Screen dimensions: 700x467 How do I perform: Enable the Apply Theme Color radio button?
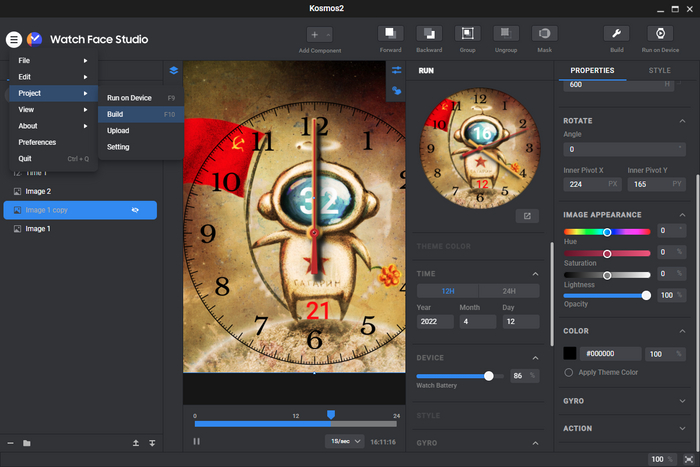click(569, 372)
